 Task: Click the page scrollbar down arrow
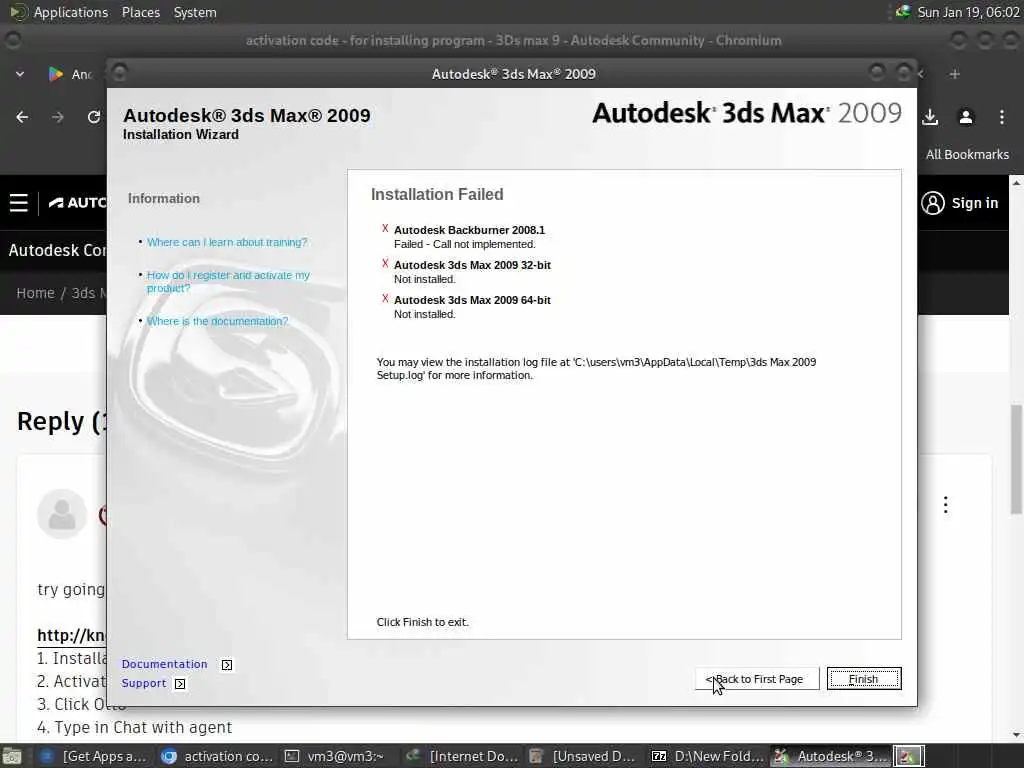1016,735
